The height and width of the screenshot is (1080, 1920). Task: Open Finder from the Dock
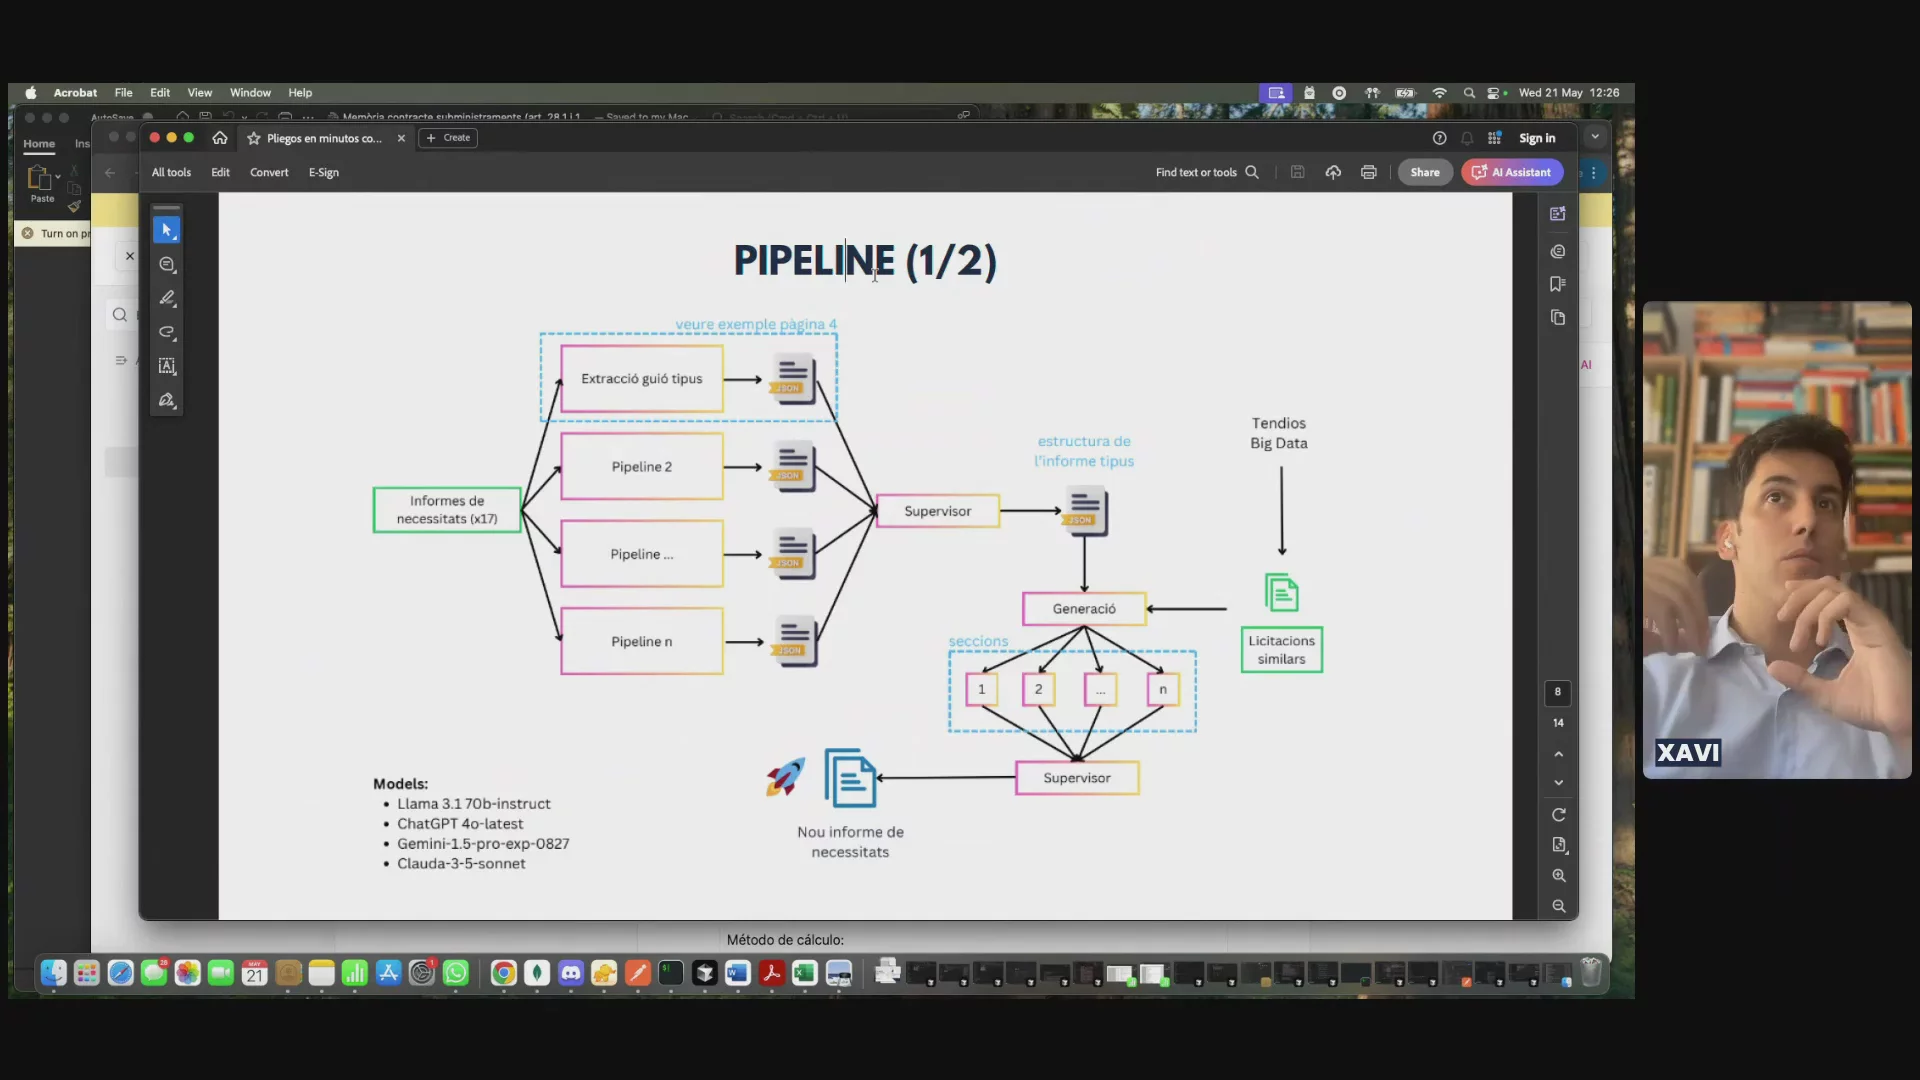(x=54, y=972)
